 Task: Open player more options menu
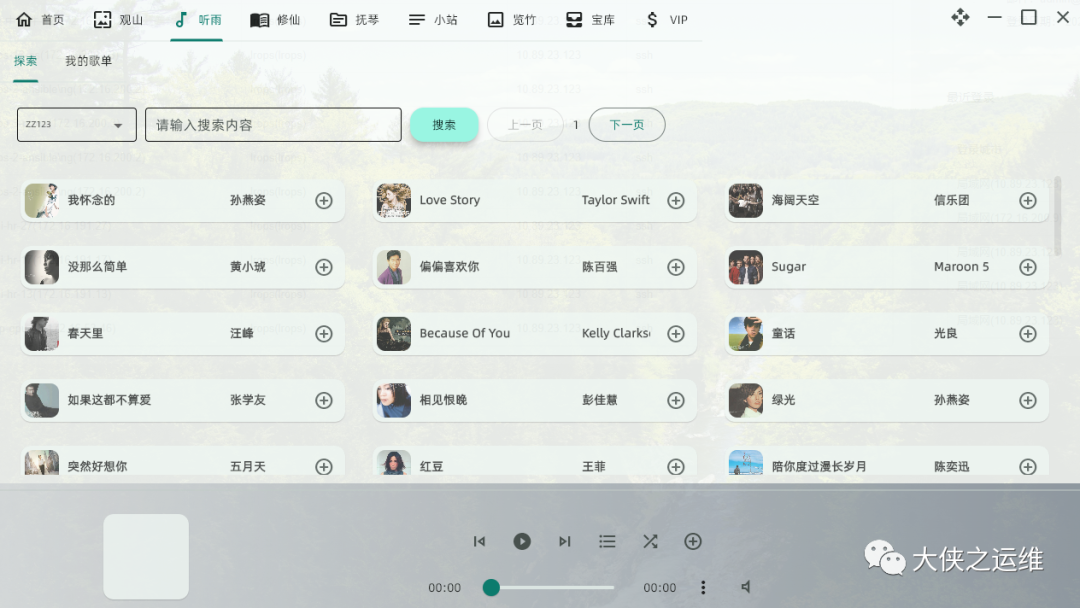click(x=703, y=587)
